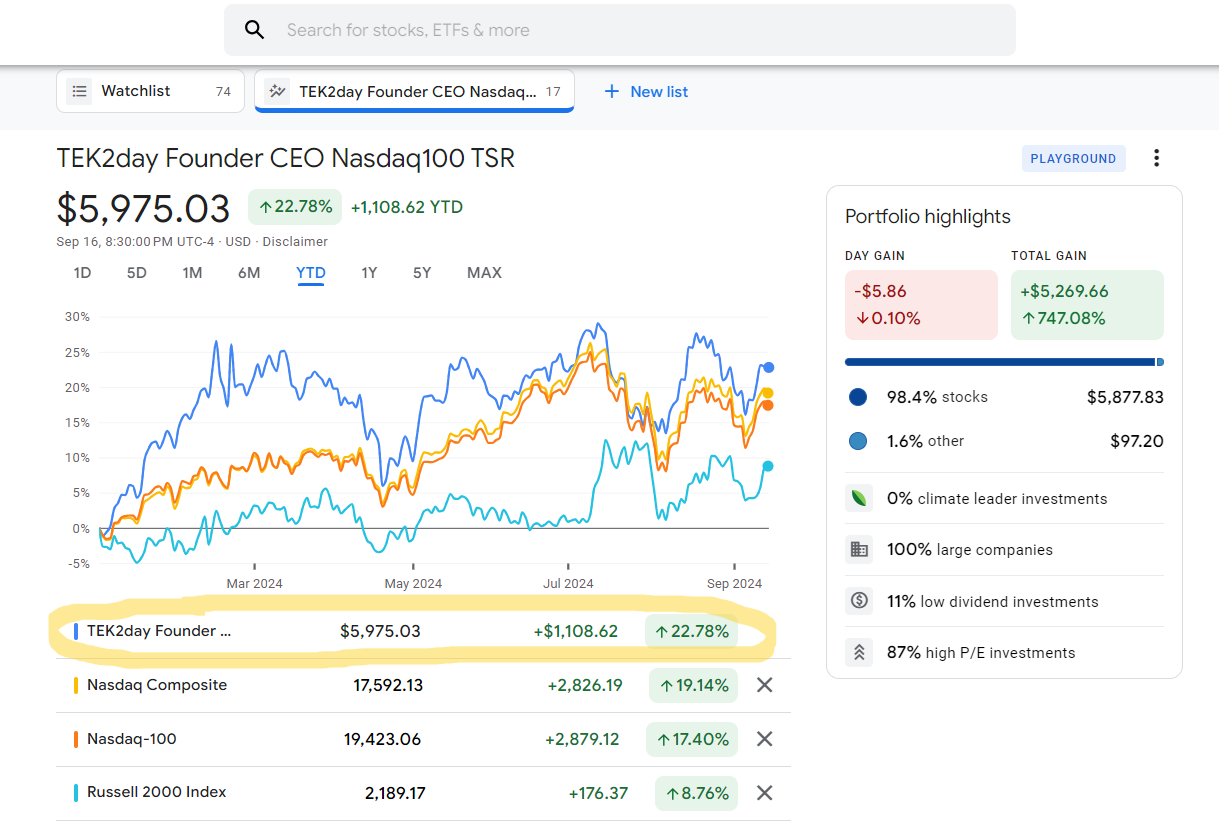Switch chart range to 5D
This screenshot has width=1219, height=833.
(137, 273)
